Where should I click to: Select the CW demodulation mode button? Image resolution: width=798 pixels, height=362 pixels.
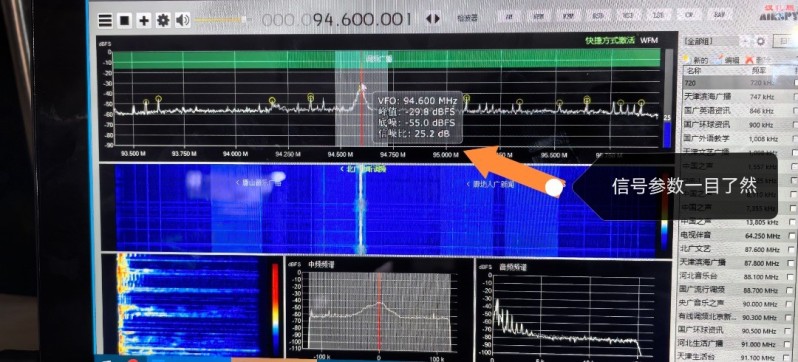pos(689,15)
